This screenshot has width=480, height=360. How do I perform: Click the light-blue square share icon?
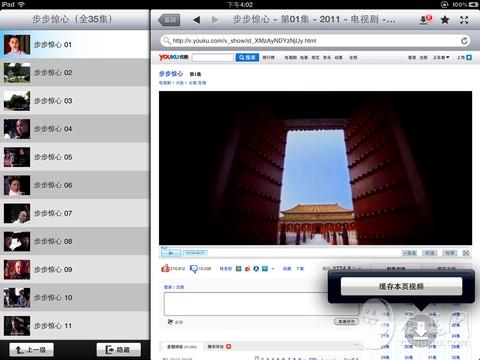click(x=265, y=268)
